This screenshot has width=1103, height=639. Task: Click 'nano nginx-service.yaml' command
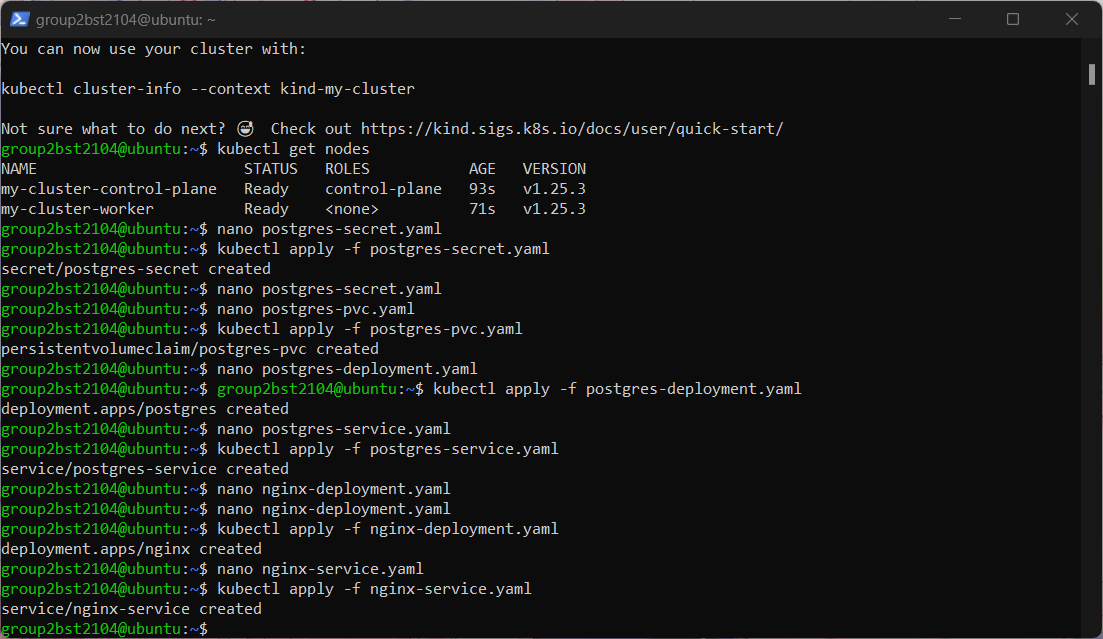[320, 569]
